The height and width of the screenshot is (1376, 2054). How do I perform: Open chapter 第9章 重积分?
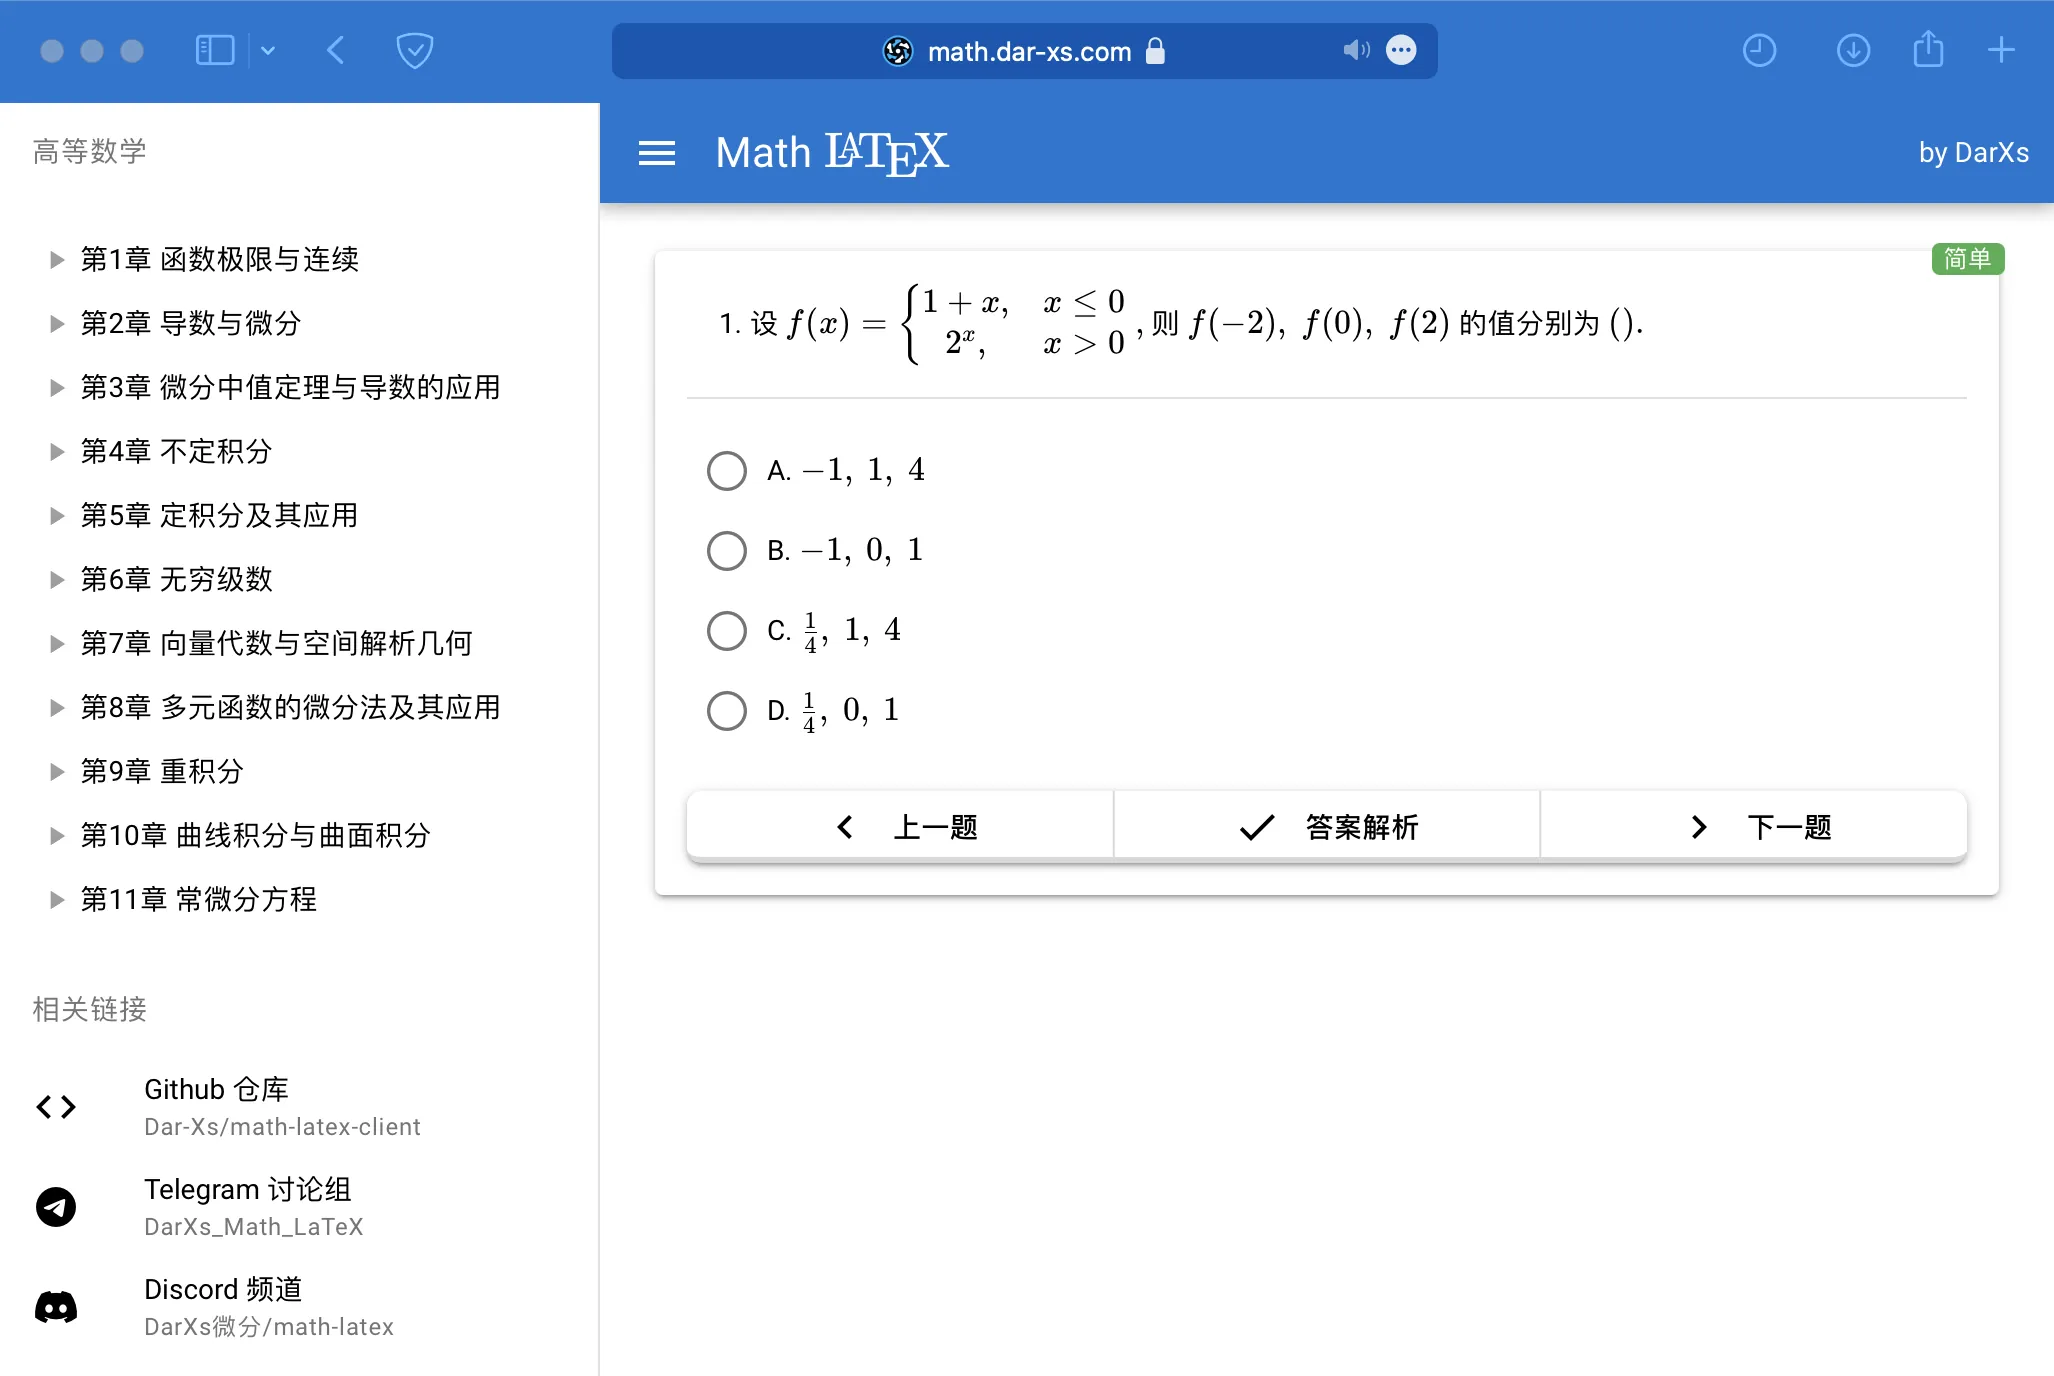[x=162, y=772]
